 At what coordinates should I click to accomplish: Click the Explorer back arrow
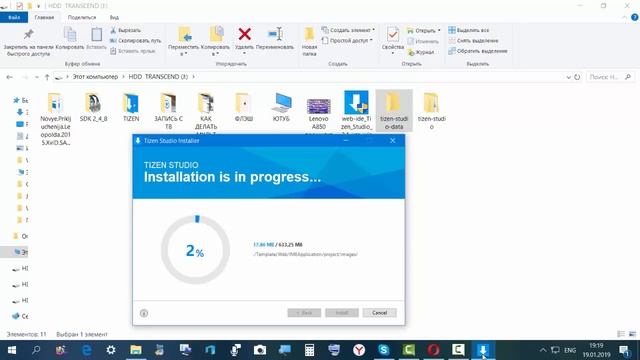[9, 77]
